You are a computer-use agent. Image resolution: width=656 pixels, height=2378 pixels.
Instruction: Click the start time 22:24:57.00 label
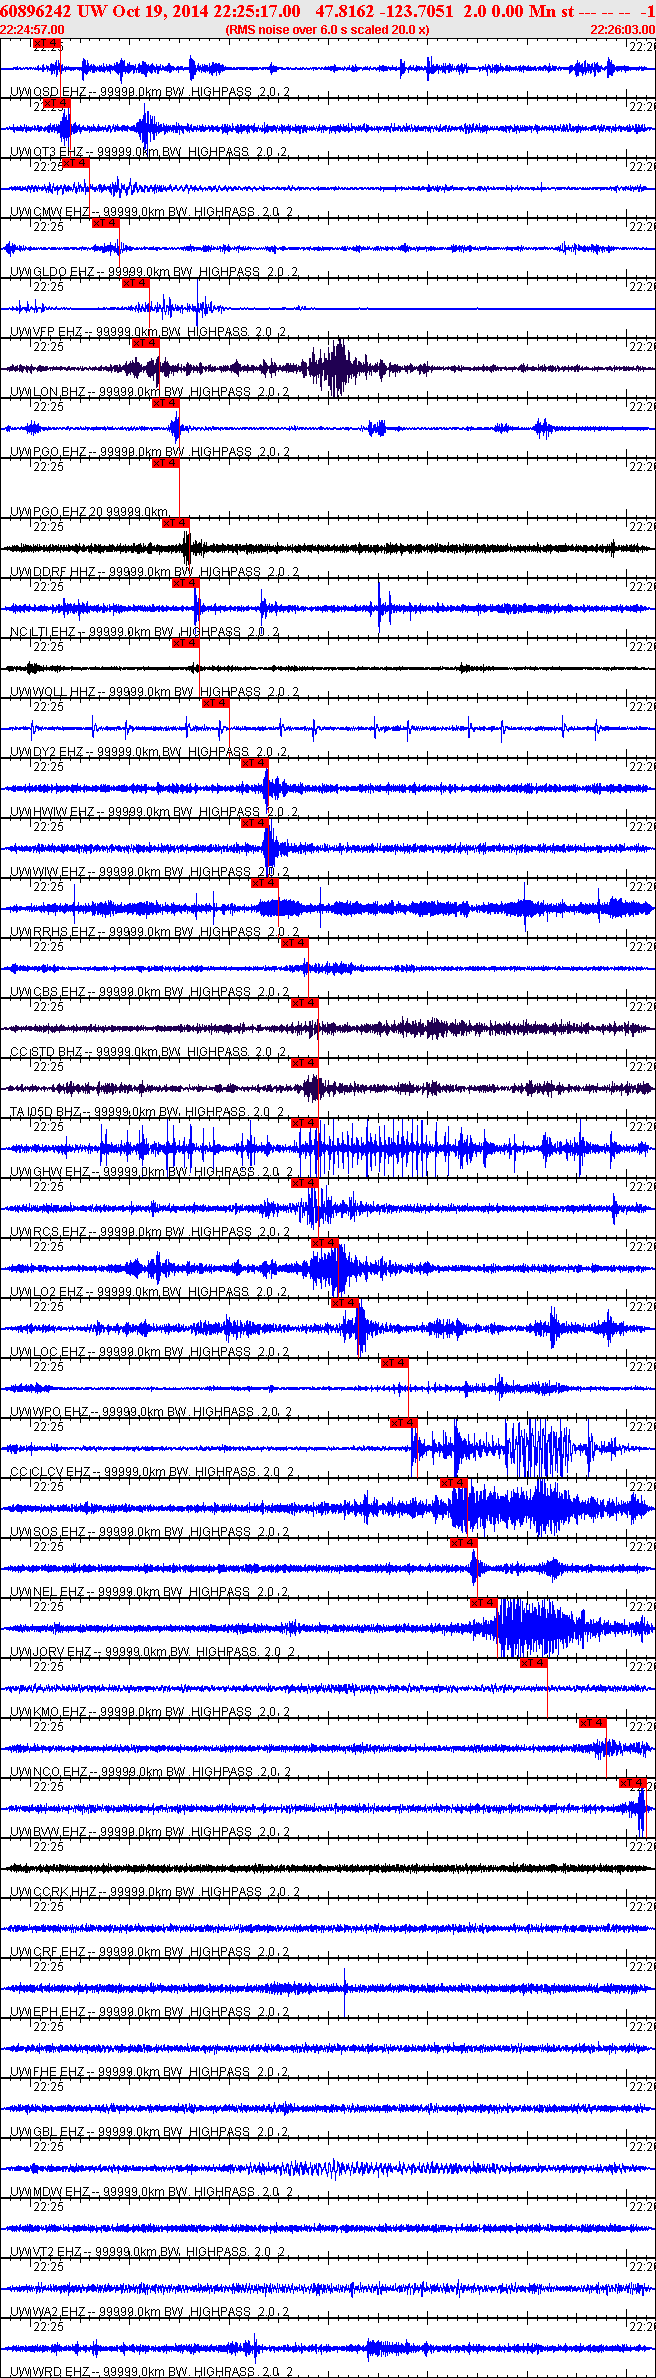(x=32, y=30)
